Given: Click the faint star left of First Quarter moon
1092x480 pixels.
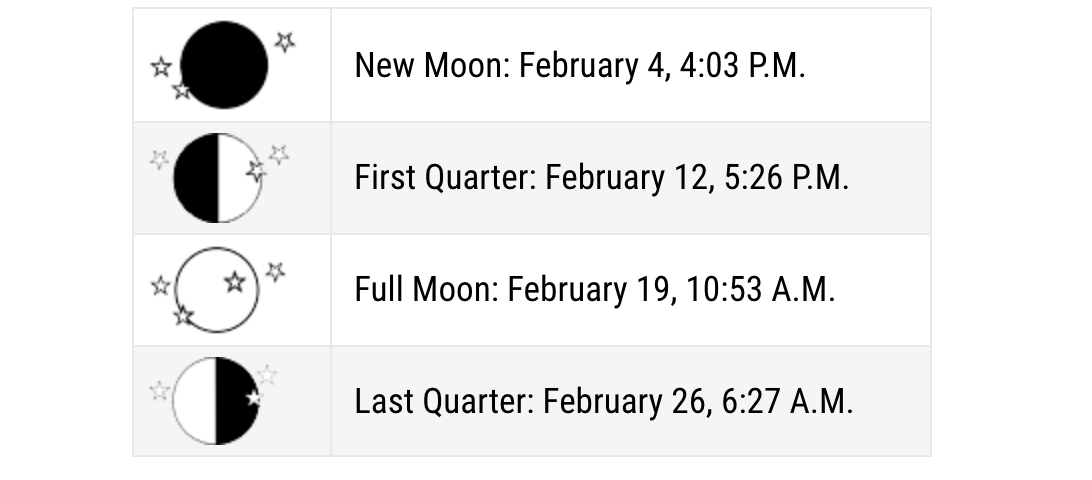Looking at the screenshot, I should point(159,159).
